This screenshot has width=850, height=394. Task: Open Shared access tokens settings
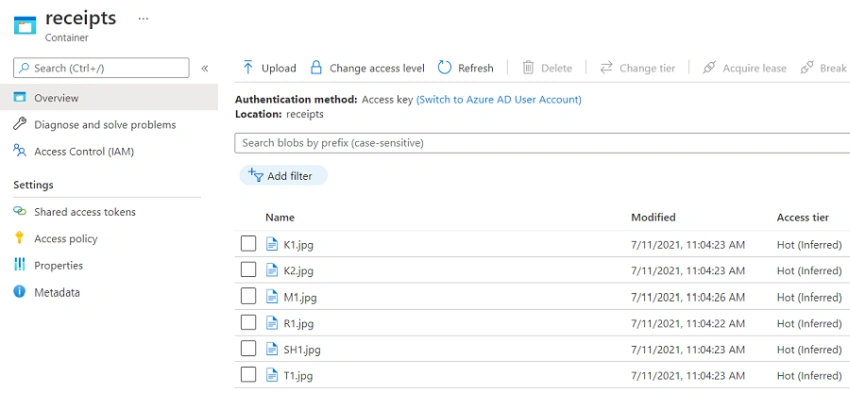point(85,212)
